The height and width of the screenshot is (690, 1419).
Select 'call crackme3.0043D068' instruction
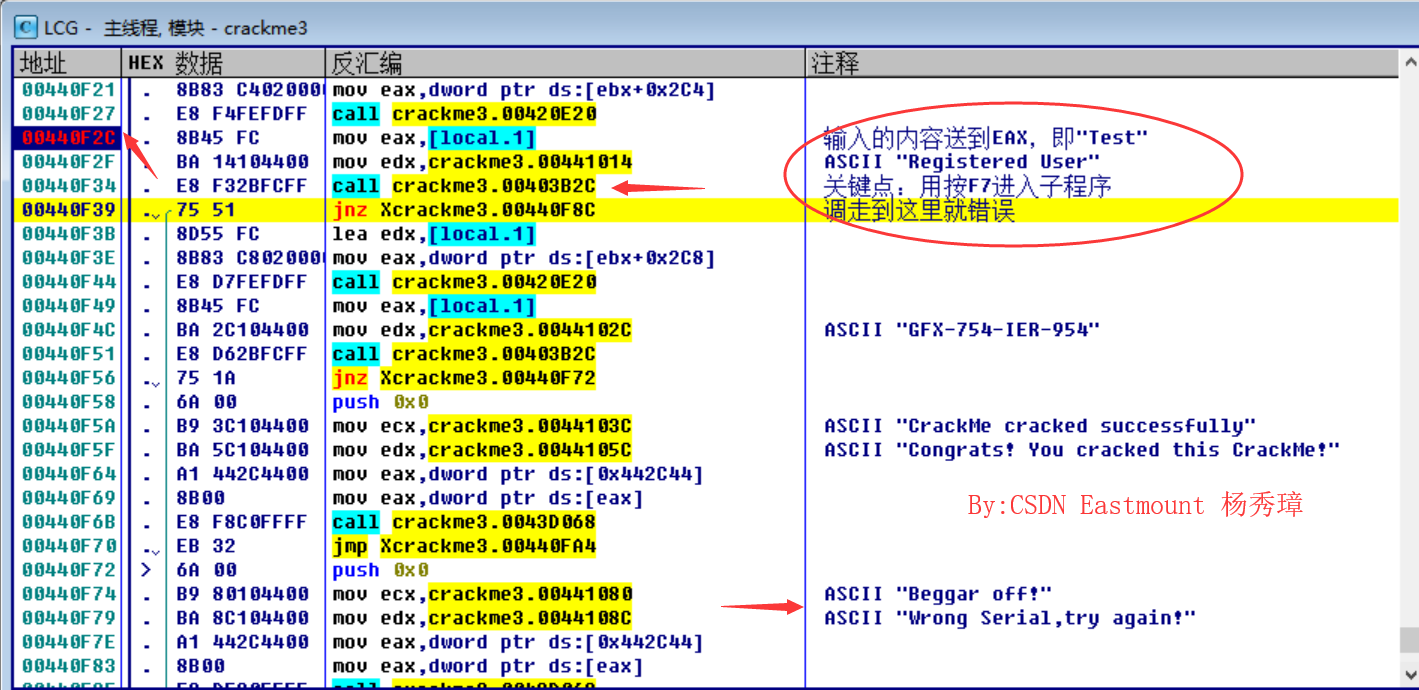pos(464,522)
